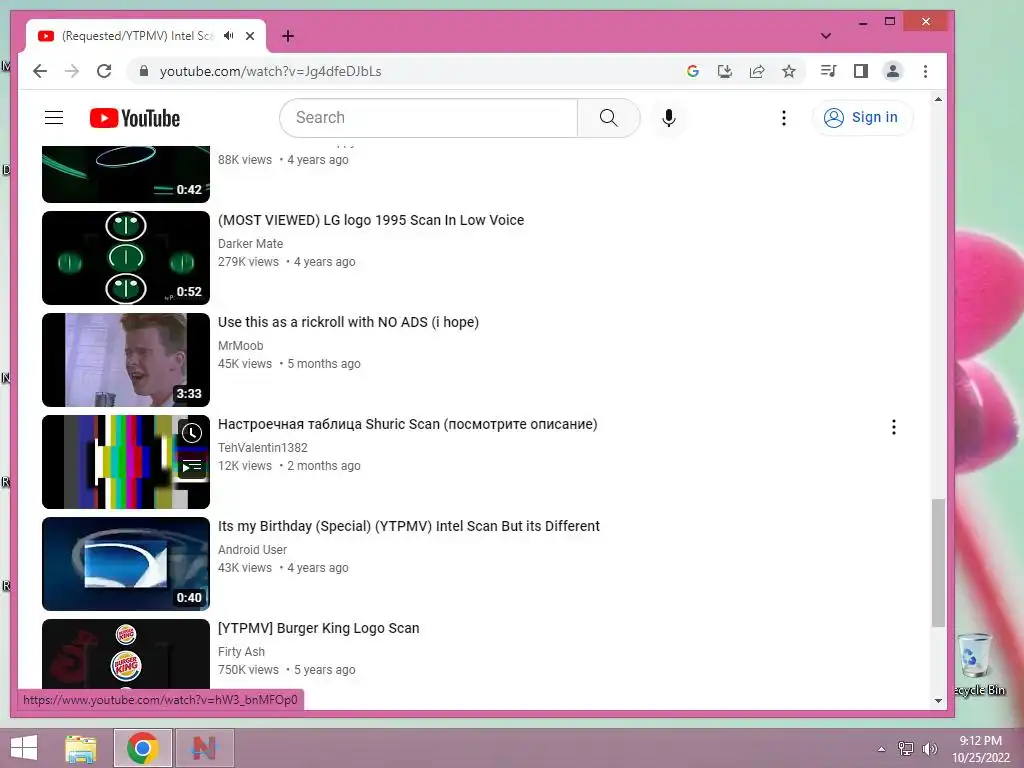This screenshot has height=768, width=1024.
Task: Open Chrome profile avatar menu
Action: pyautogui.click(x=893, y=71)
